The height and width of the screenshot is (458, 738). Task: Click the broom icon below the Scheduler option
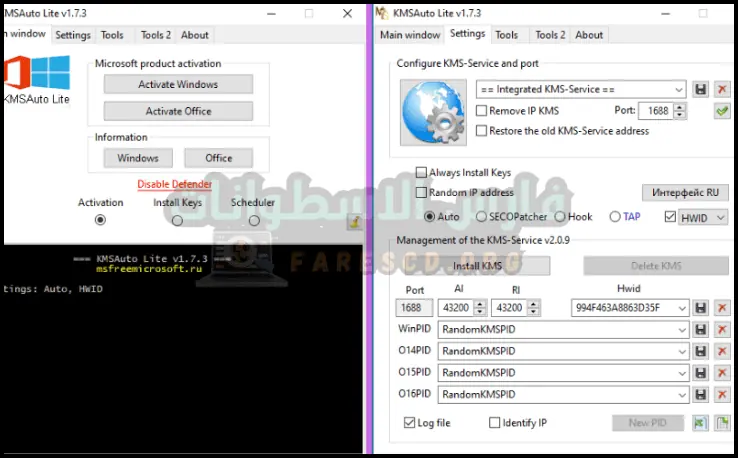click(x=353, y=222)
